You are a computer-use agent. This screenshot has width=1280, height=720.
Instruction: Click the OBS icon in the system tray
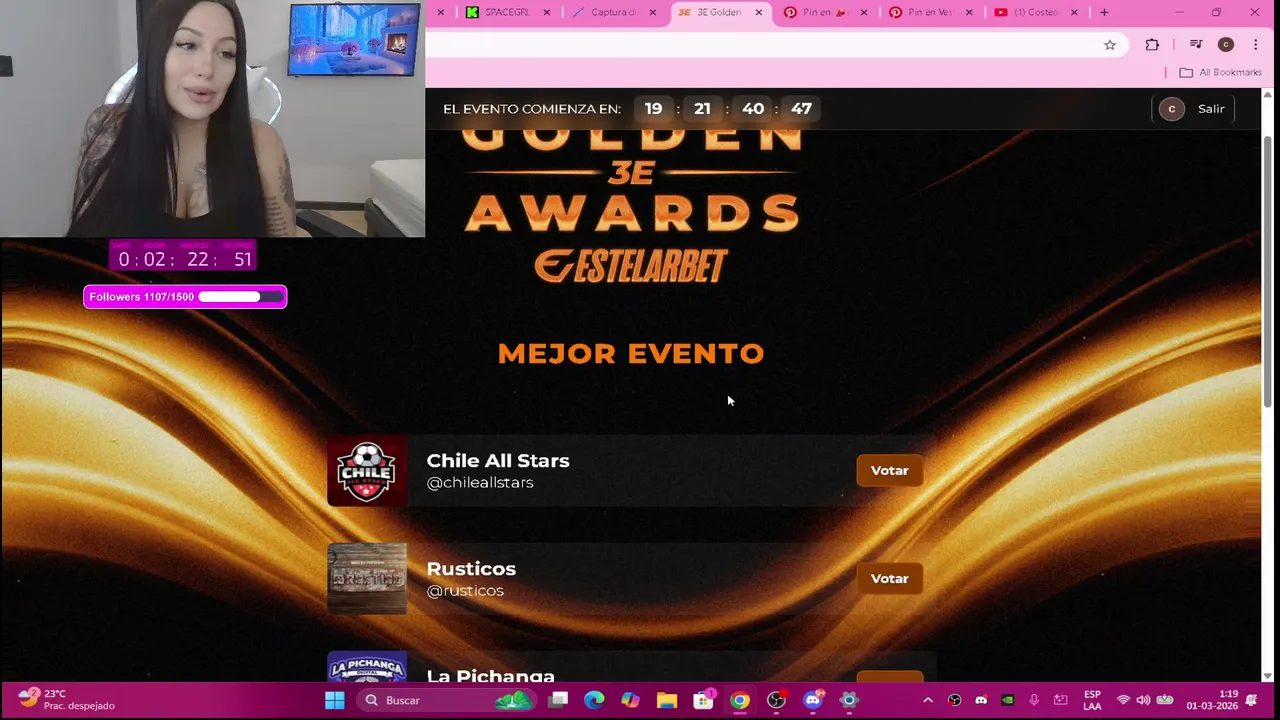point(954,700)
